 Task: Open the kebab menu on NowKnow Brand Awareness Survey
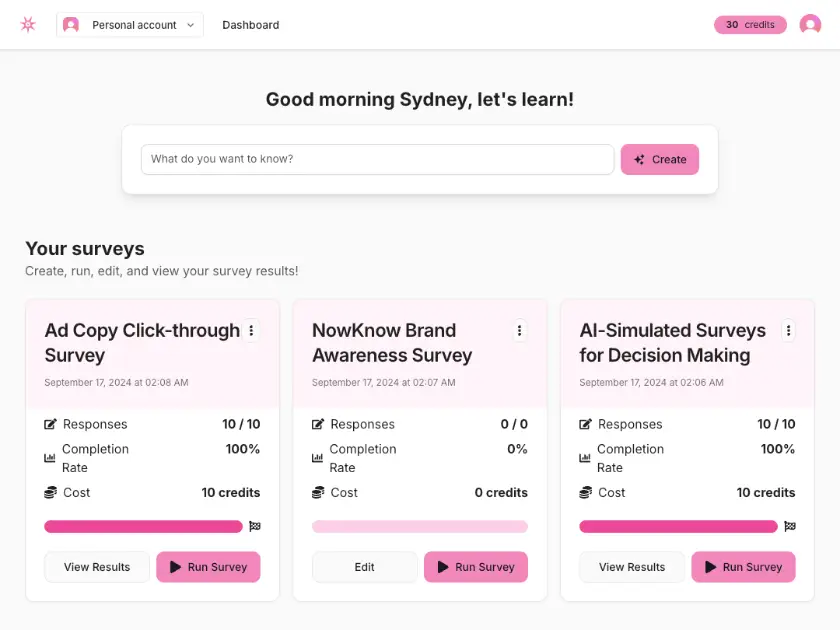pyautogui.click(x=519, y=330)
